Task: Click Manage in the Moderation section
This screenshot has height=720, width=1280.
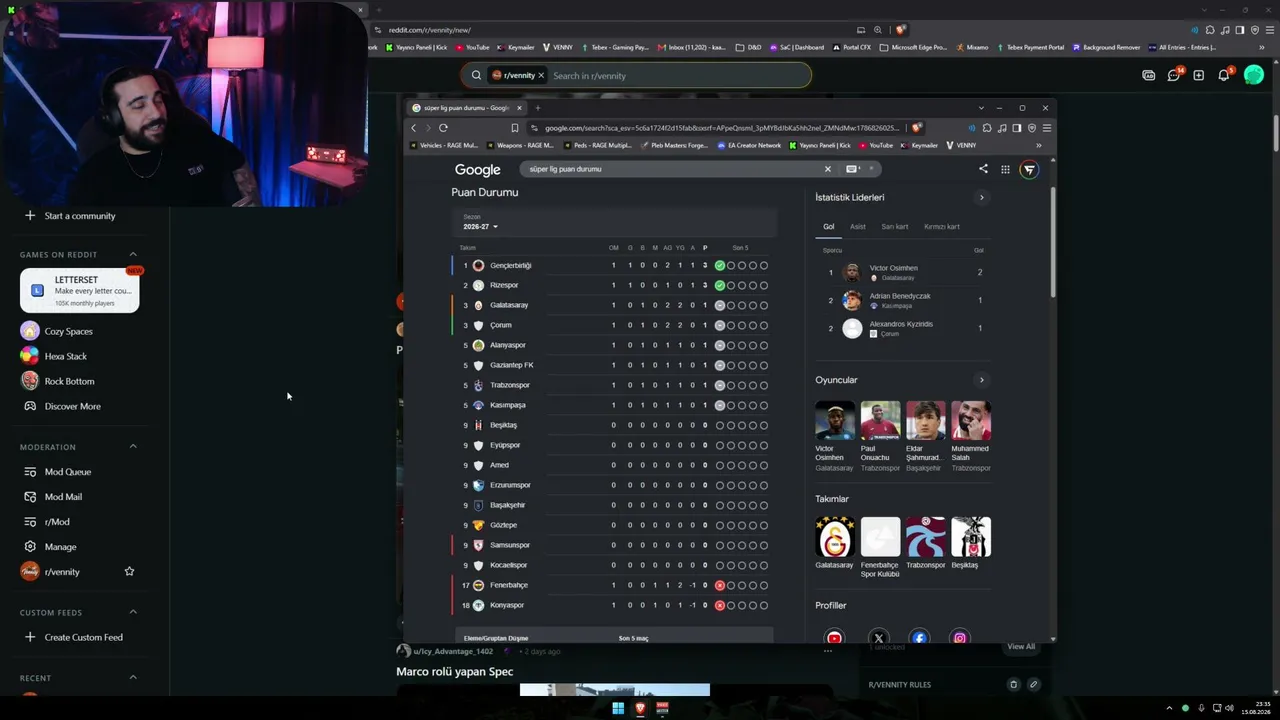Action: point(60,547)
